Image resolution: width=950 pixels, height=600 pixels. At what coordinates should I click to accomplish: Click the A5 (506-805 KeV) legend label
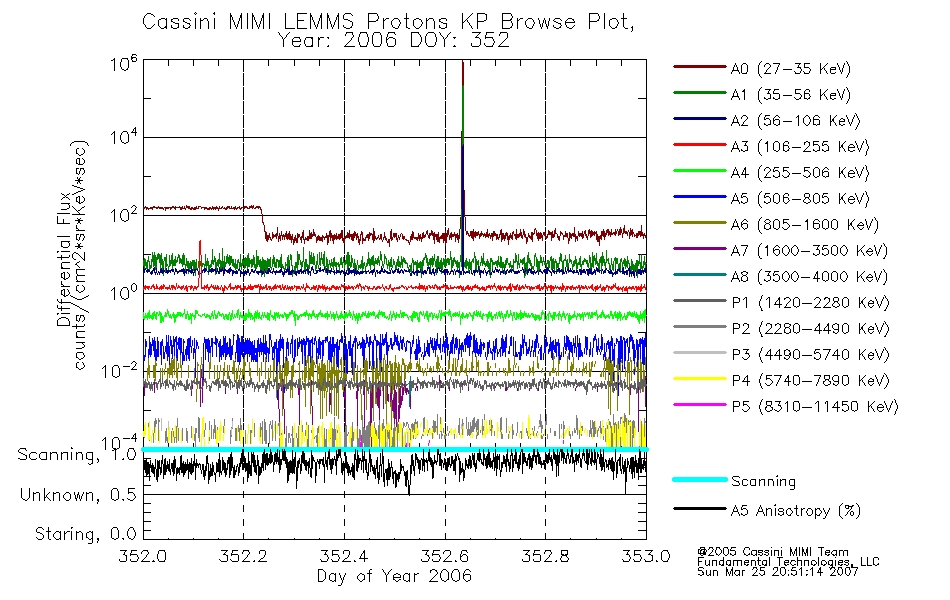(x=800, y=199)
